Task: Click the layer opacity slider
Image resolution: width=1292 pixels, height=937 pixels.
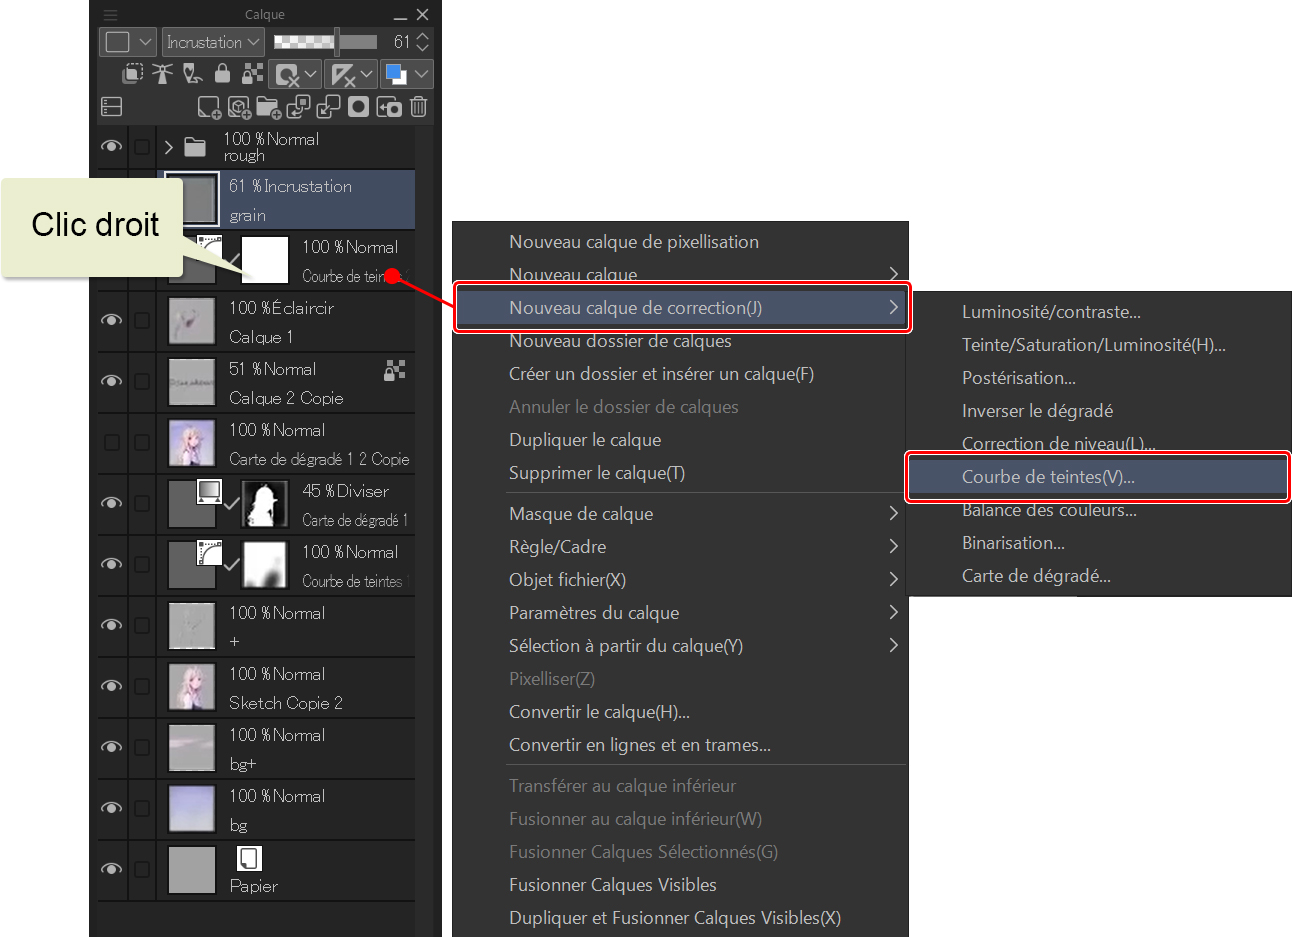Action: coord(325,42)
